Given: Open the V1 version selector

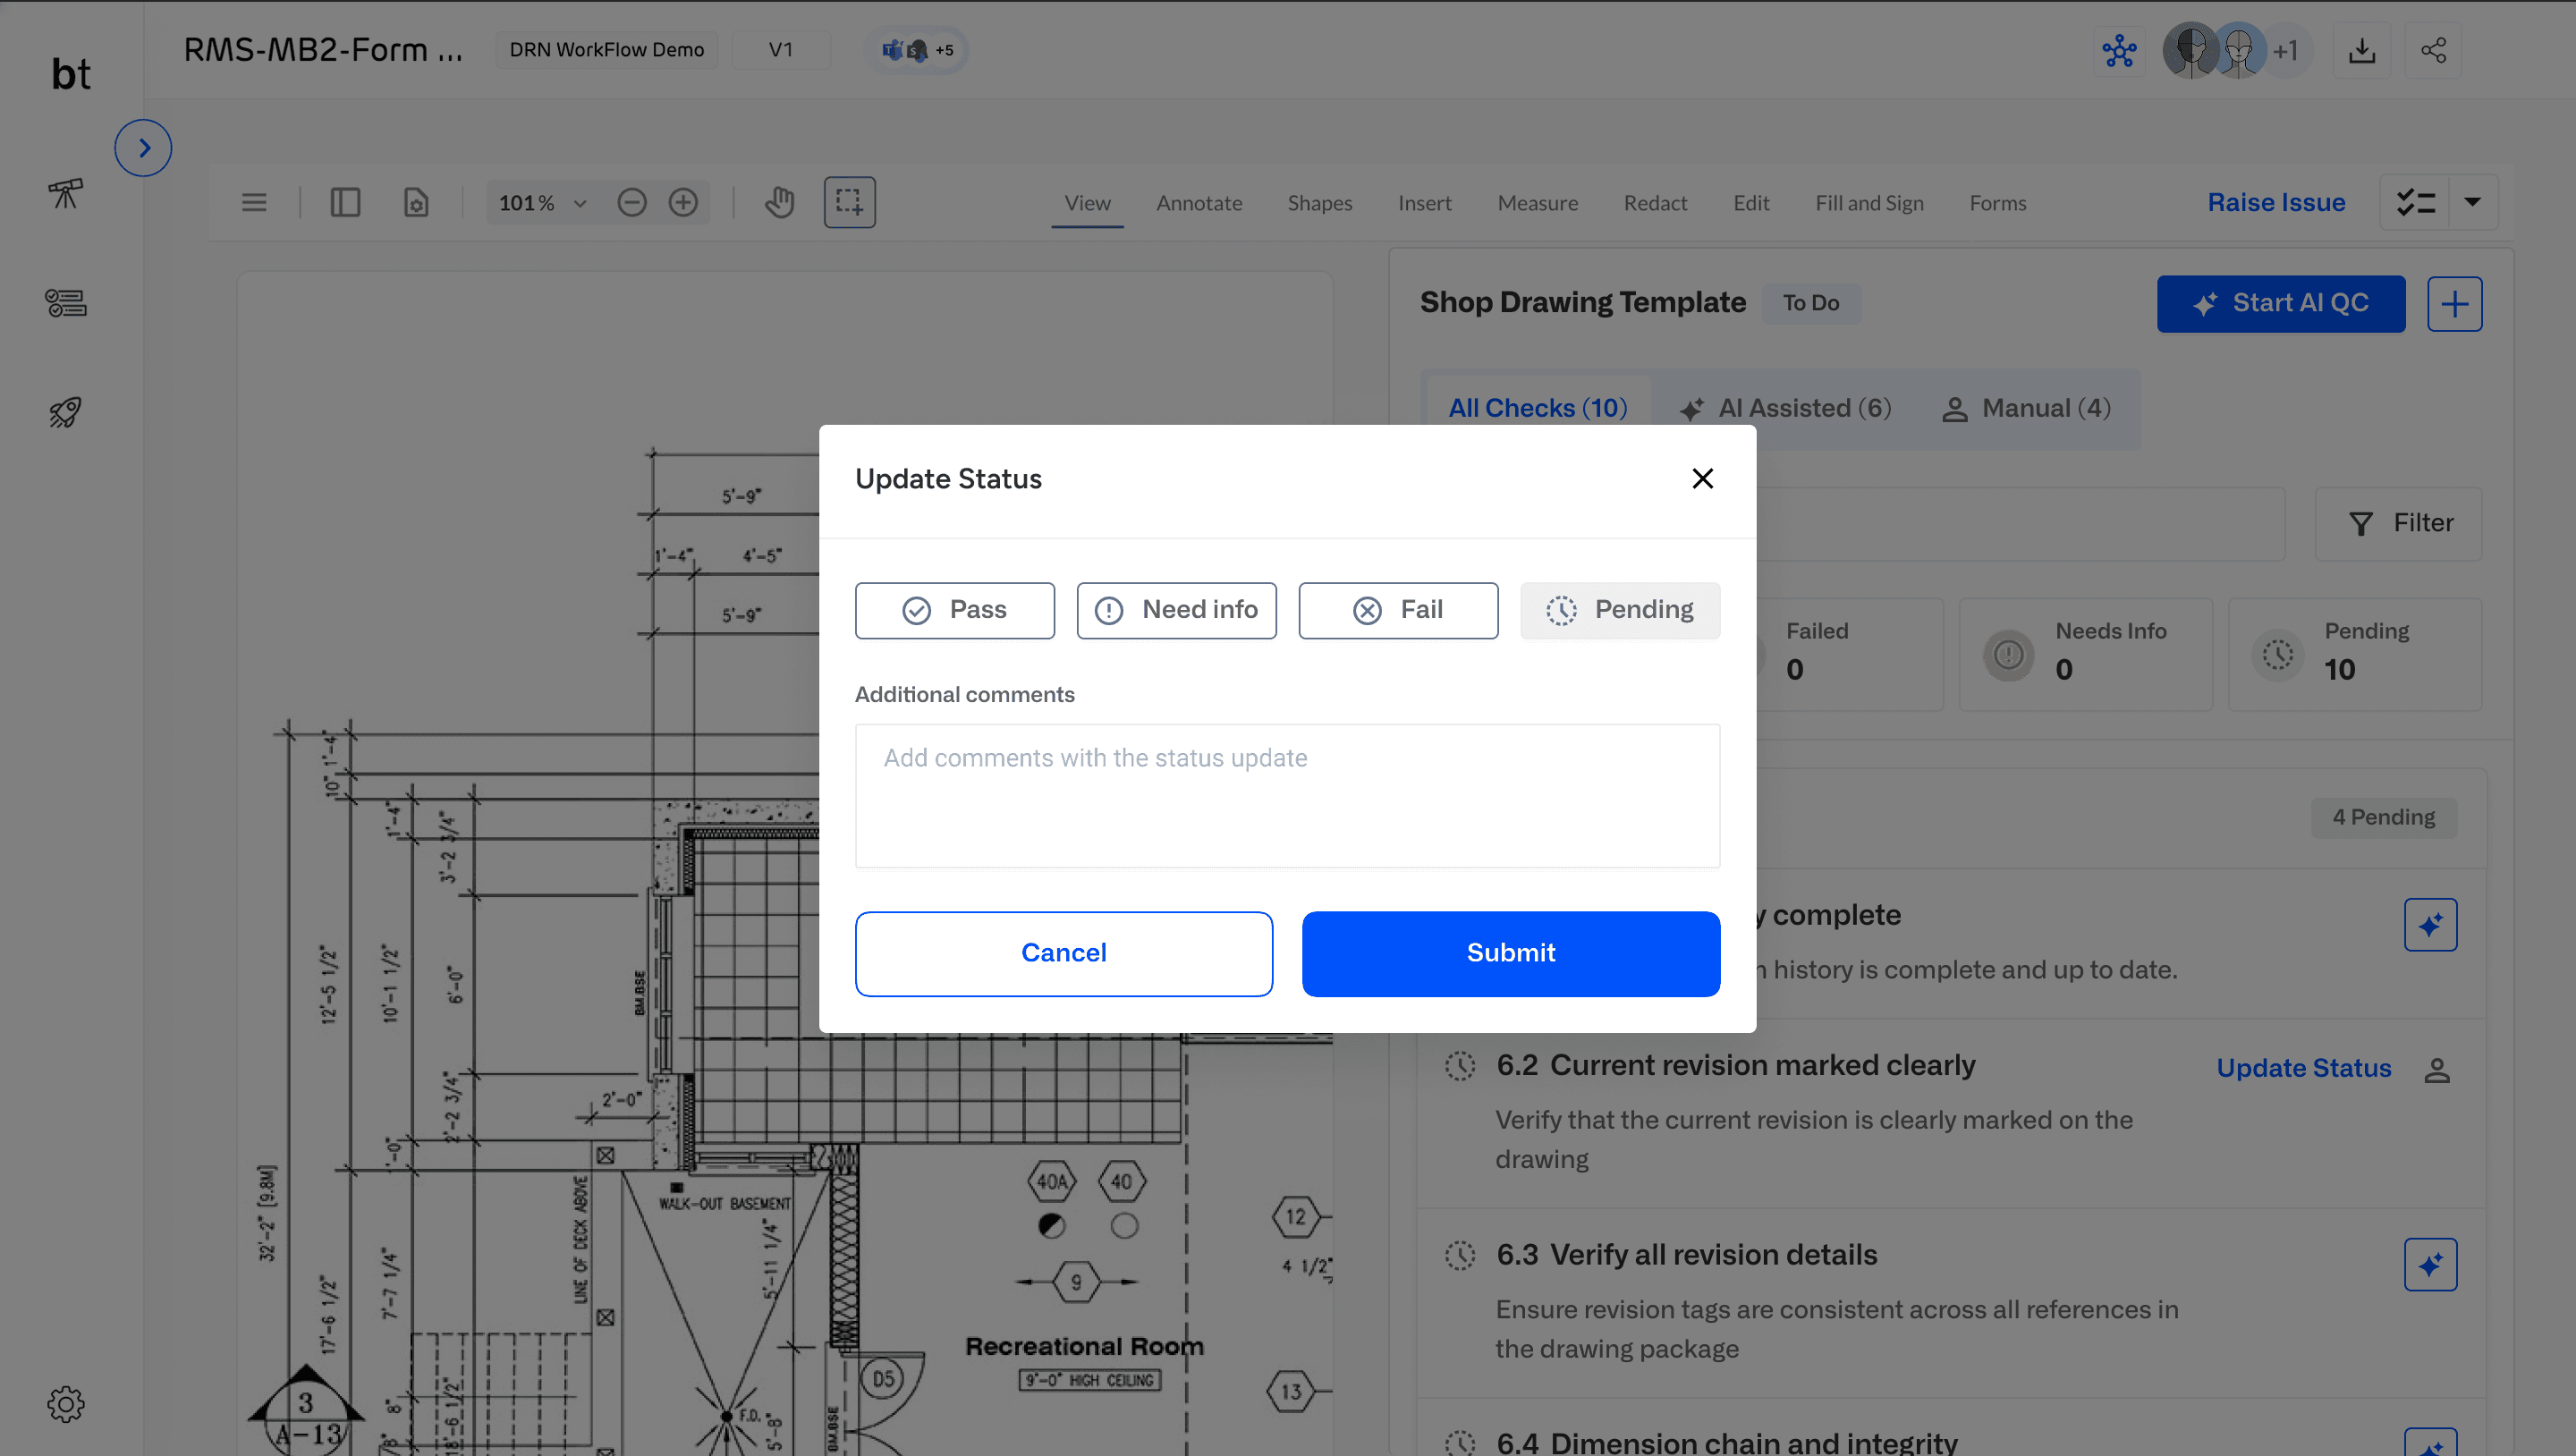Looking at the screenshot, I should tap(780, 50).
